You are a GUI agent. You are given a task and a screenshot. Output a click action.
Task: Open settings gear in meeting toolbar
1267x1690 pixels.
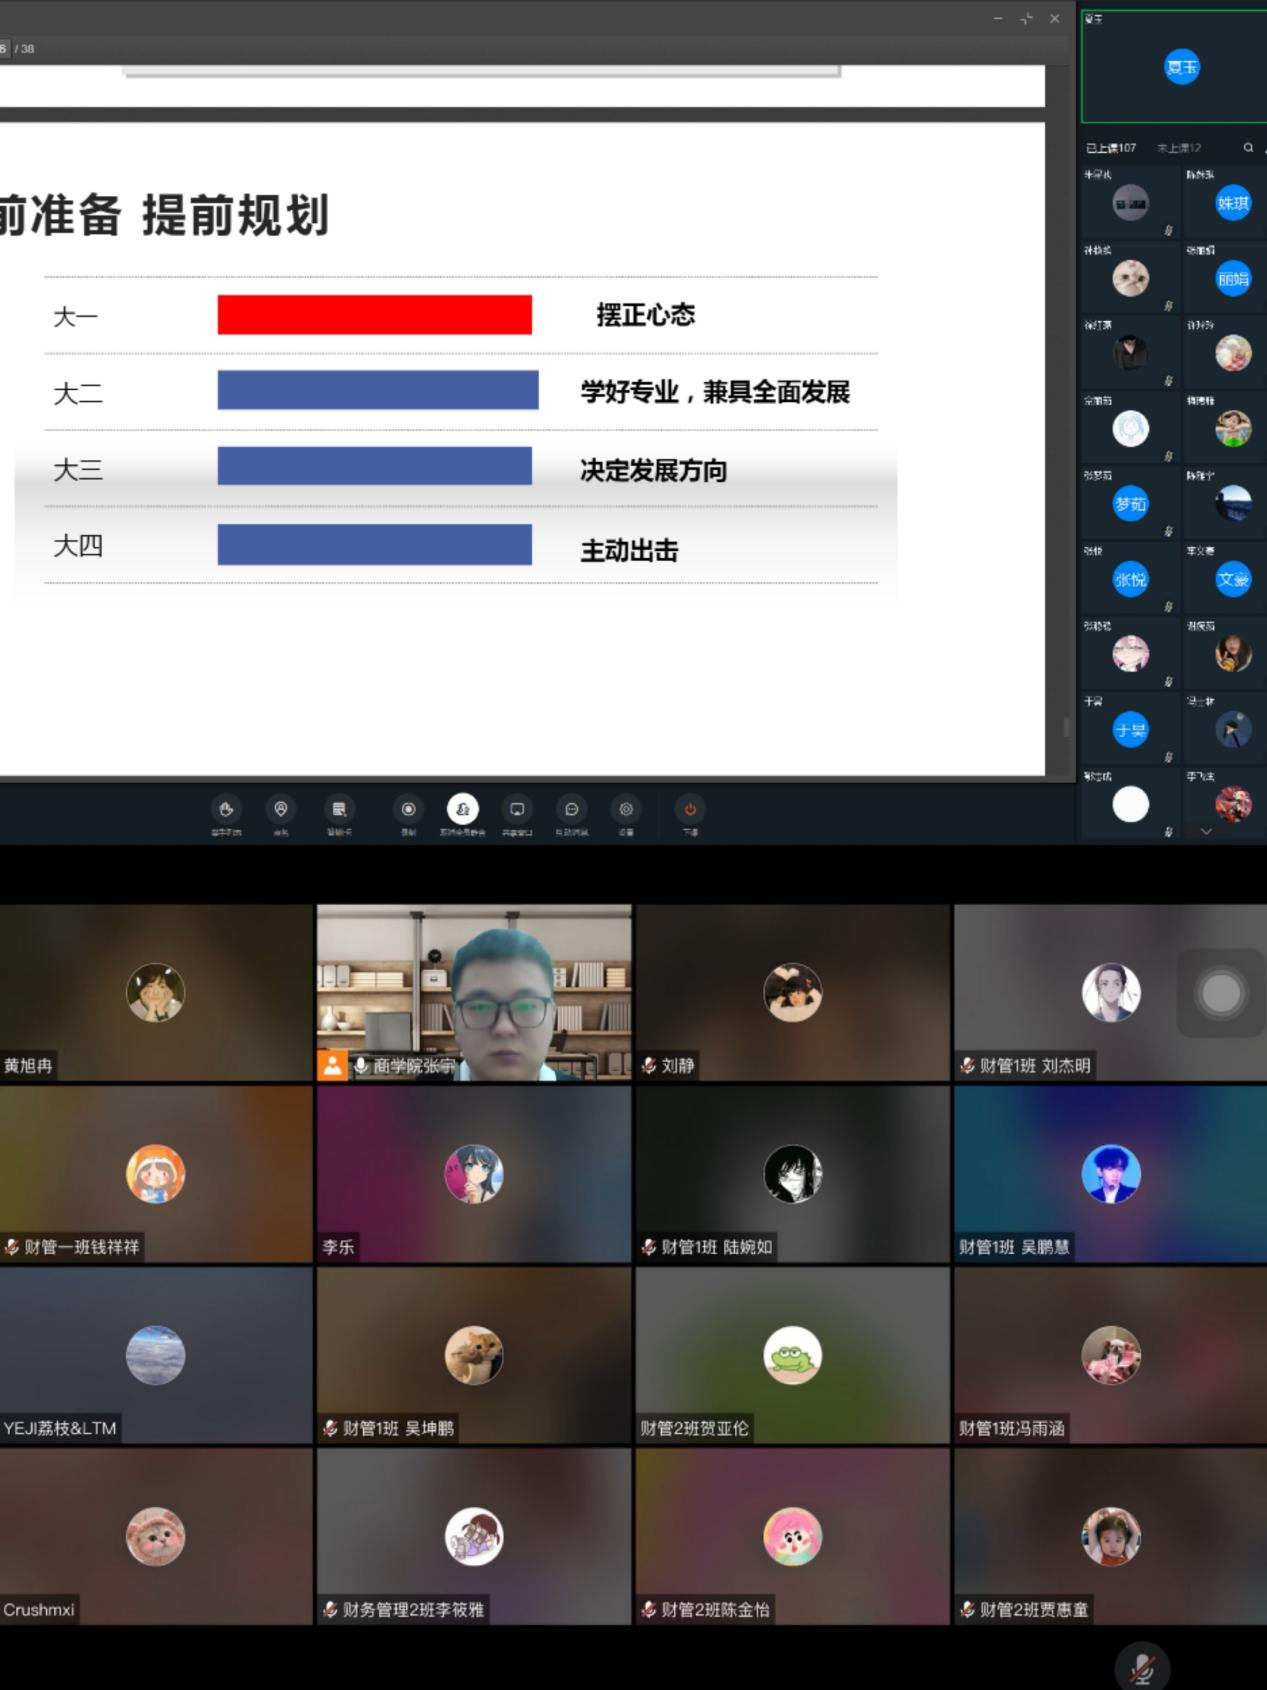626,809
